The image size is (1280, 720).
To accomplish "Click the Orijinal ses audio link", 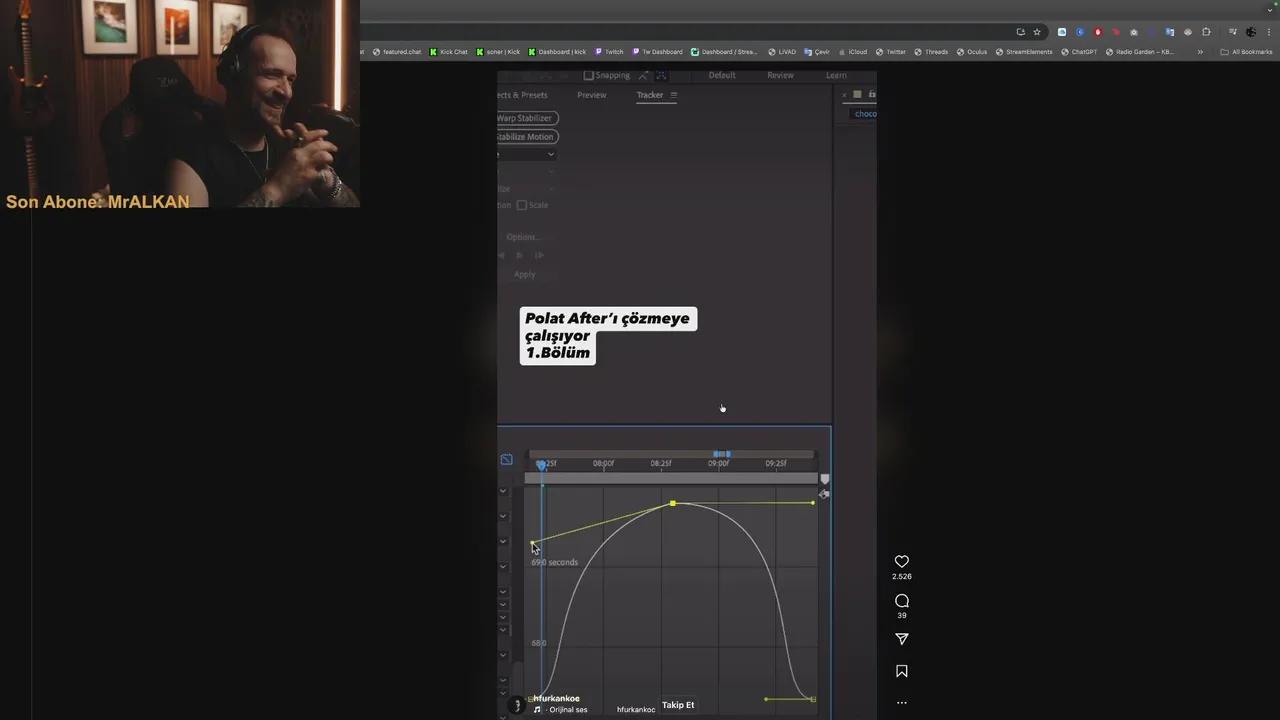I will pyautogui.click(x=568, y=710).
